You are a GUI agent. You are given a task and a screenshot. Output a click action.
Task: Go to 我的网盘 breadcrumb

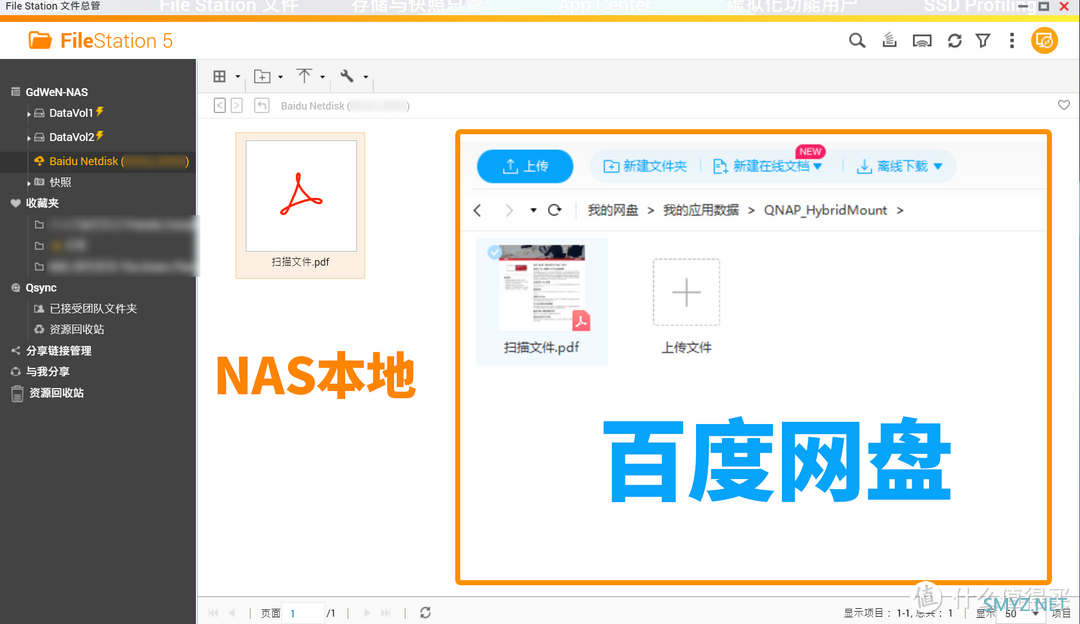pos(612,210)
